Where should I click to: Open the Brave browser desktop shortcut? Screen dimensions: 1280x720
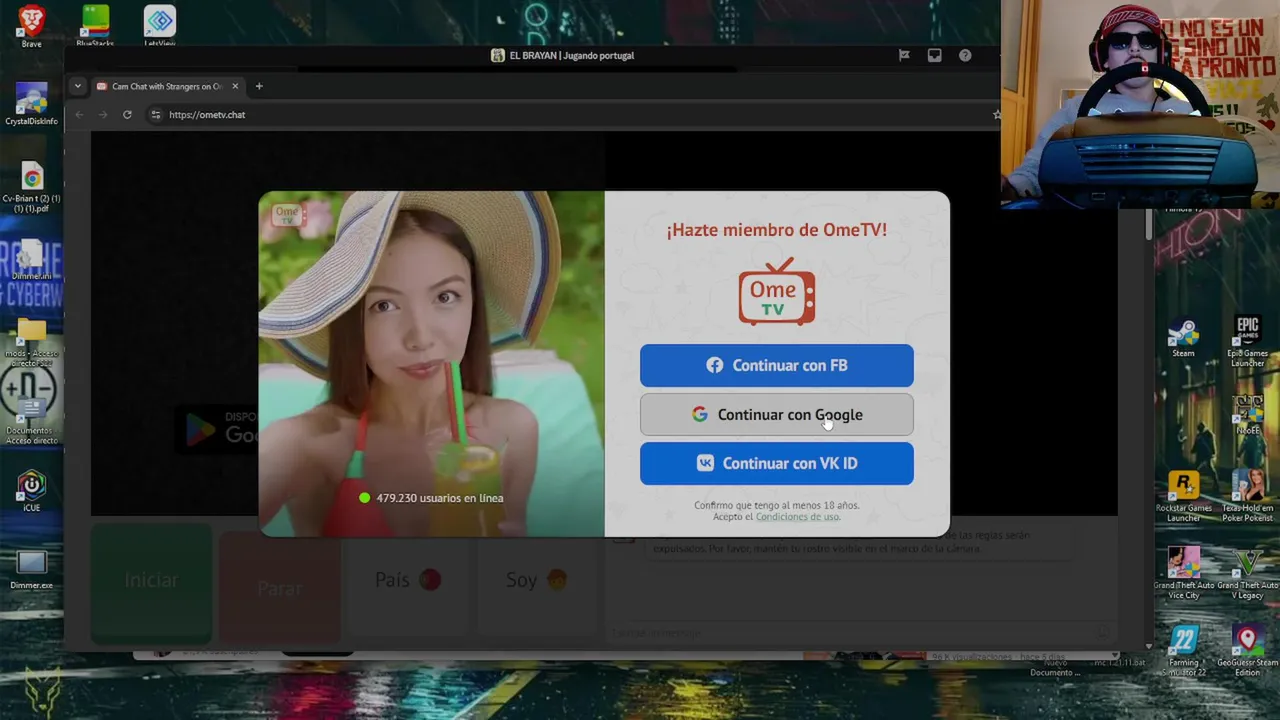coord(31,25)
